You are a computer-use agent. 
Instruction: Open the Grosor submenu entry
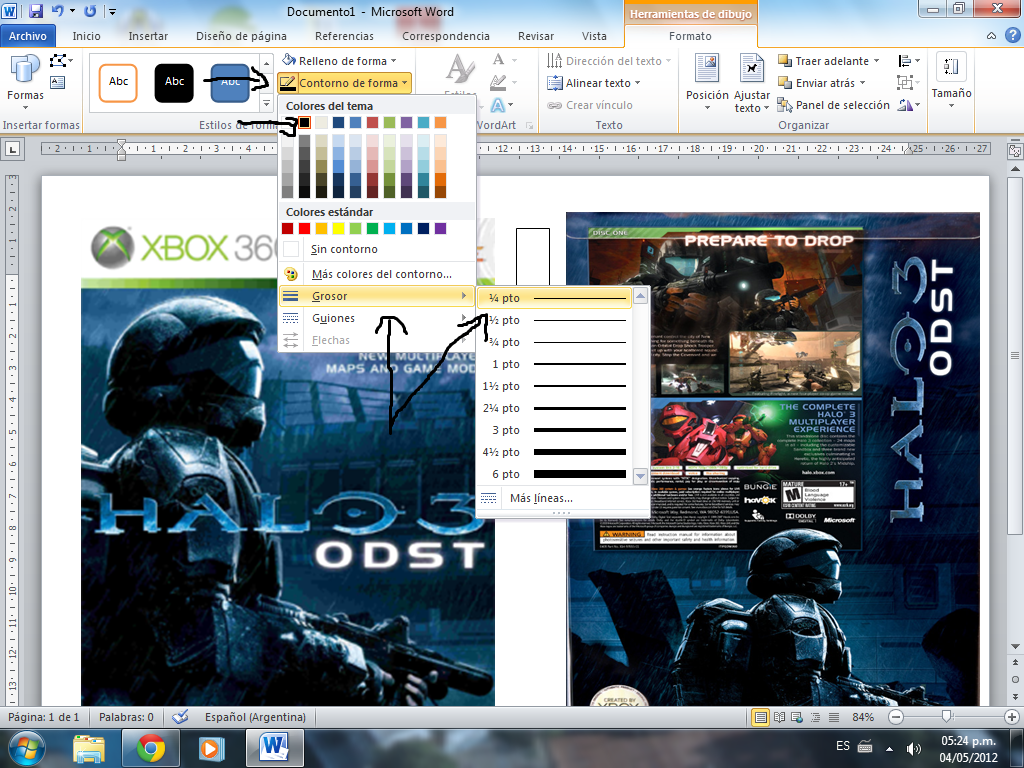[377, 296]
